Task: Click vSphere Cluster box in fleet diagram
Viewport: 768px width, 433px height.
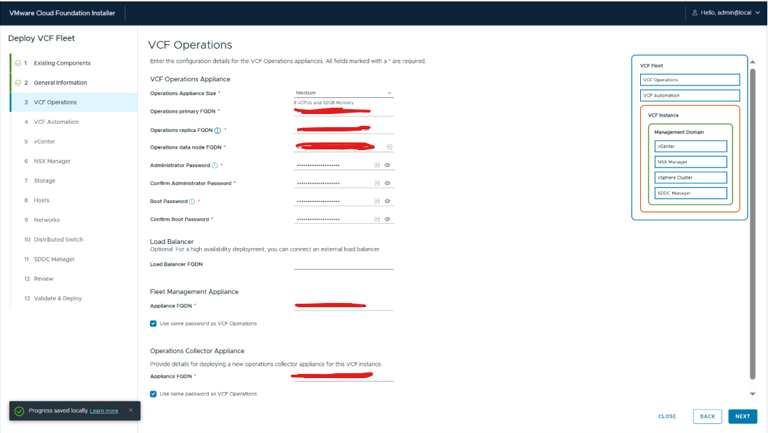Action: pyautogui.click(x=691, y=178)
